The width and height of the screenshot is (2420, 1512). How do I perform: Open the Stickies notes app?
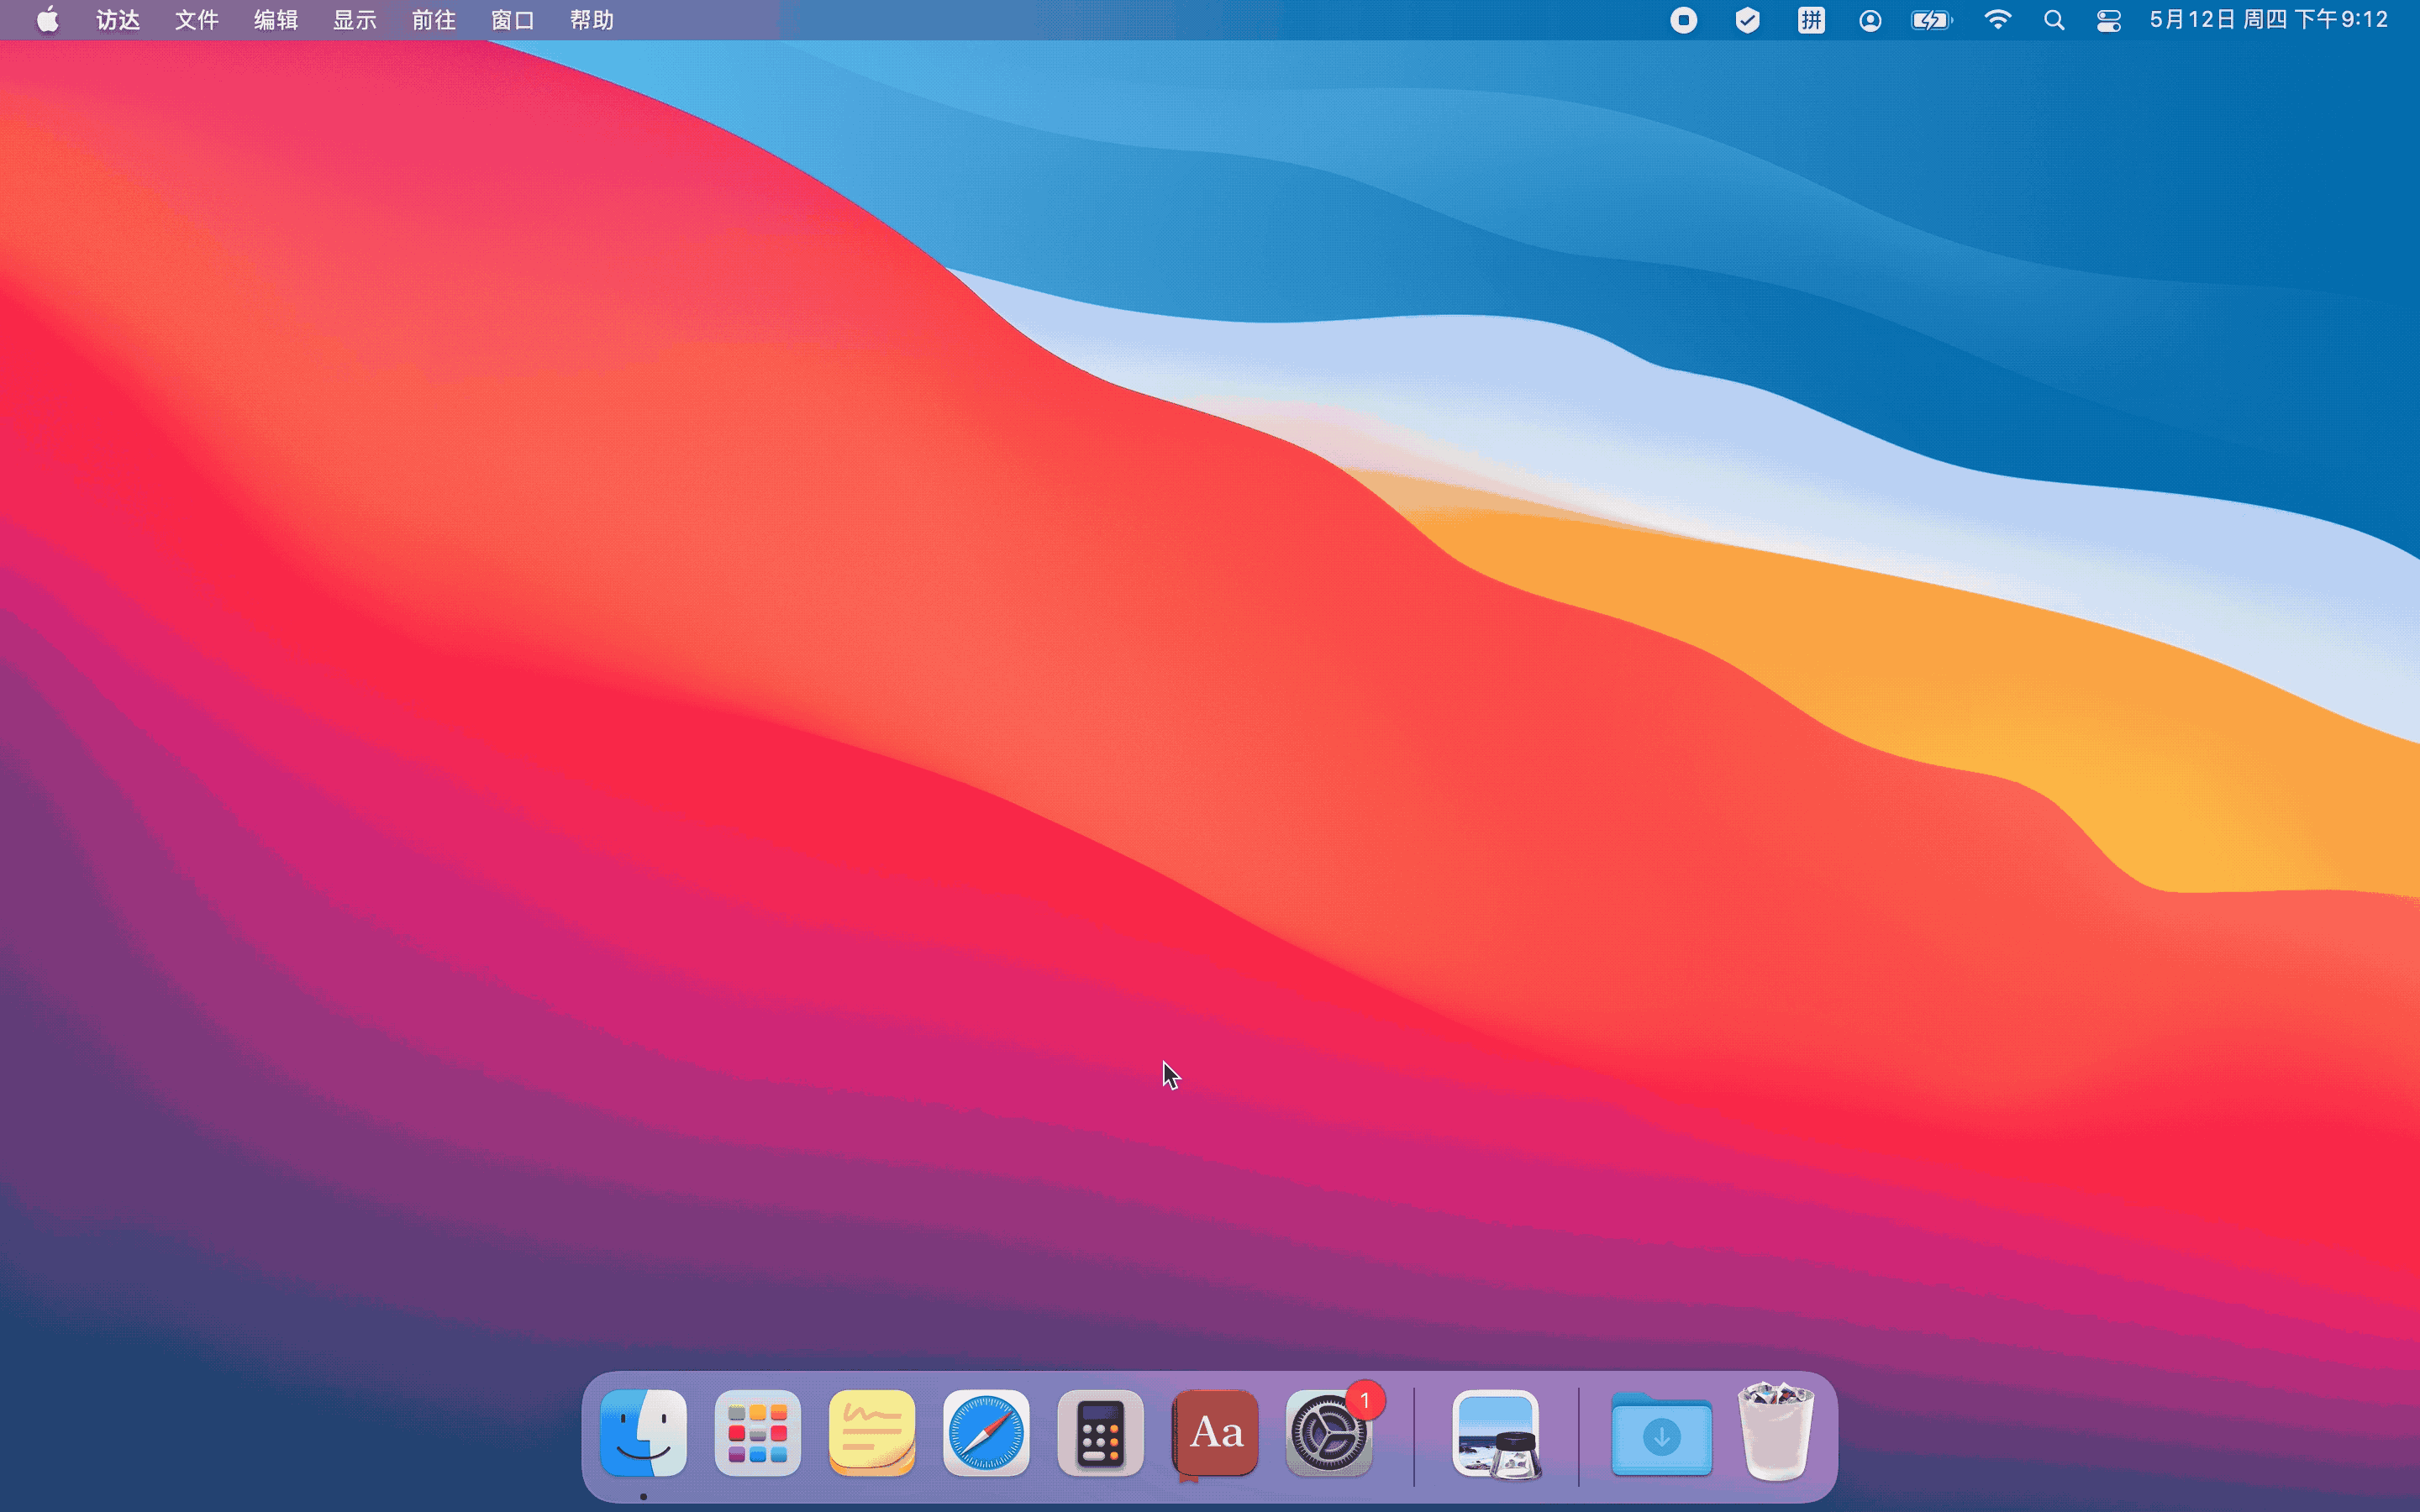871,1433
